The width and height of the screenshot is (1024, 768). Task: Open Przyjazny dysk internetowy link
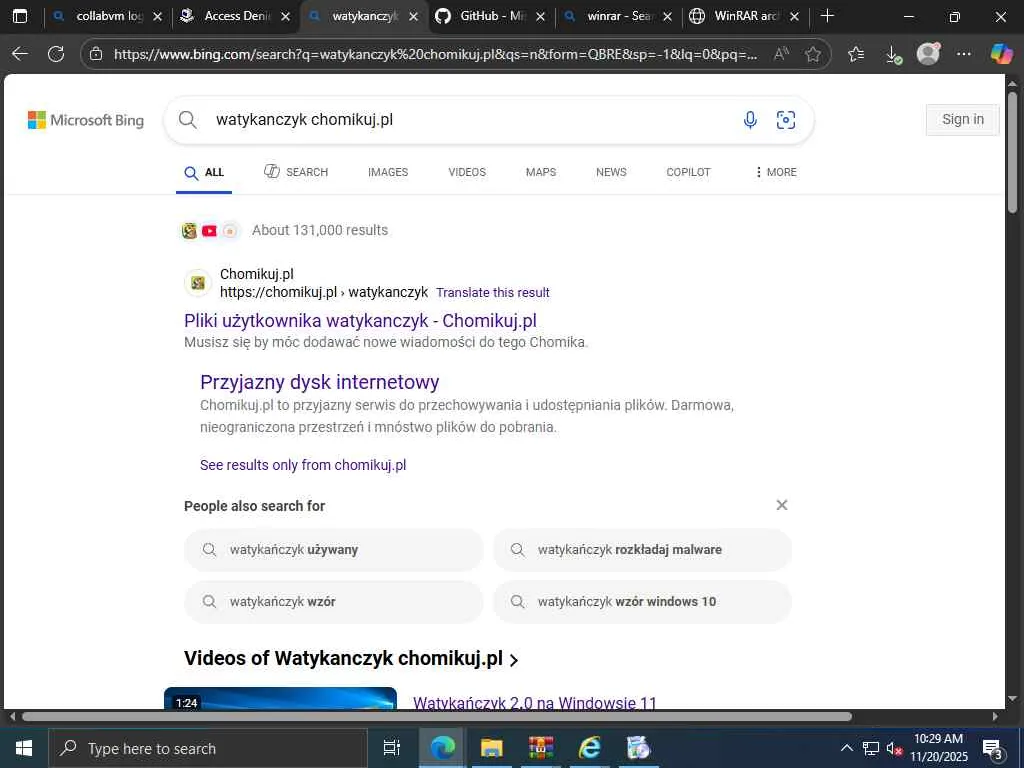[319, 382]
